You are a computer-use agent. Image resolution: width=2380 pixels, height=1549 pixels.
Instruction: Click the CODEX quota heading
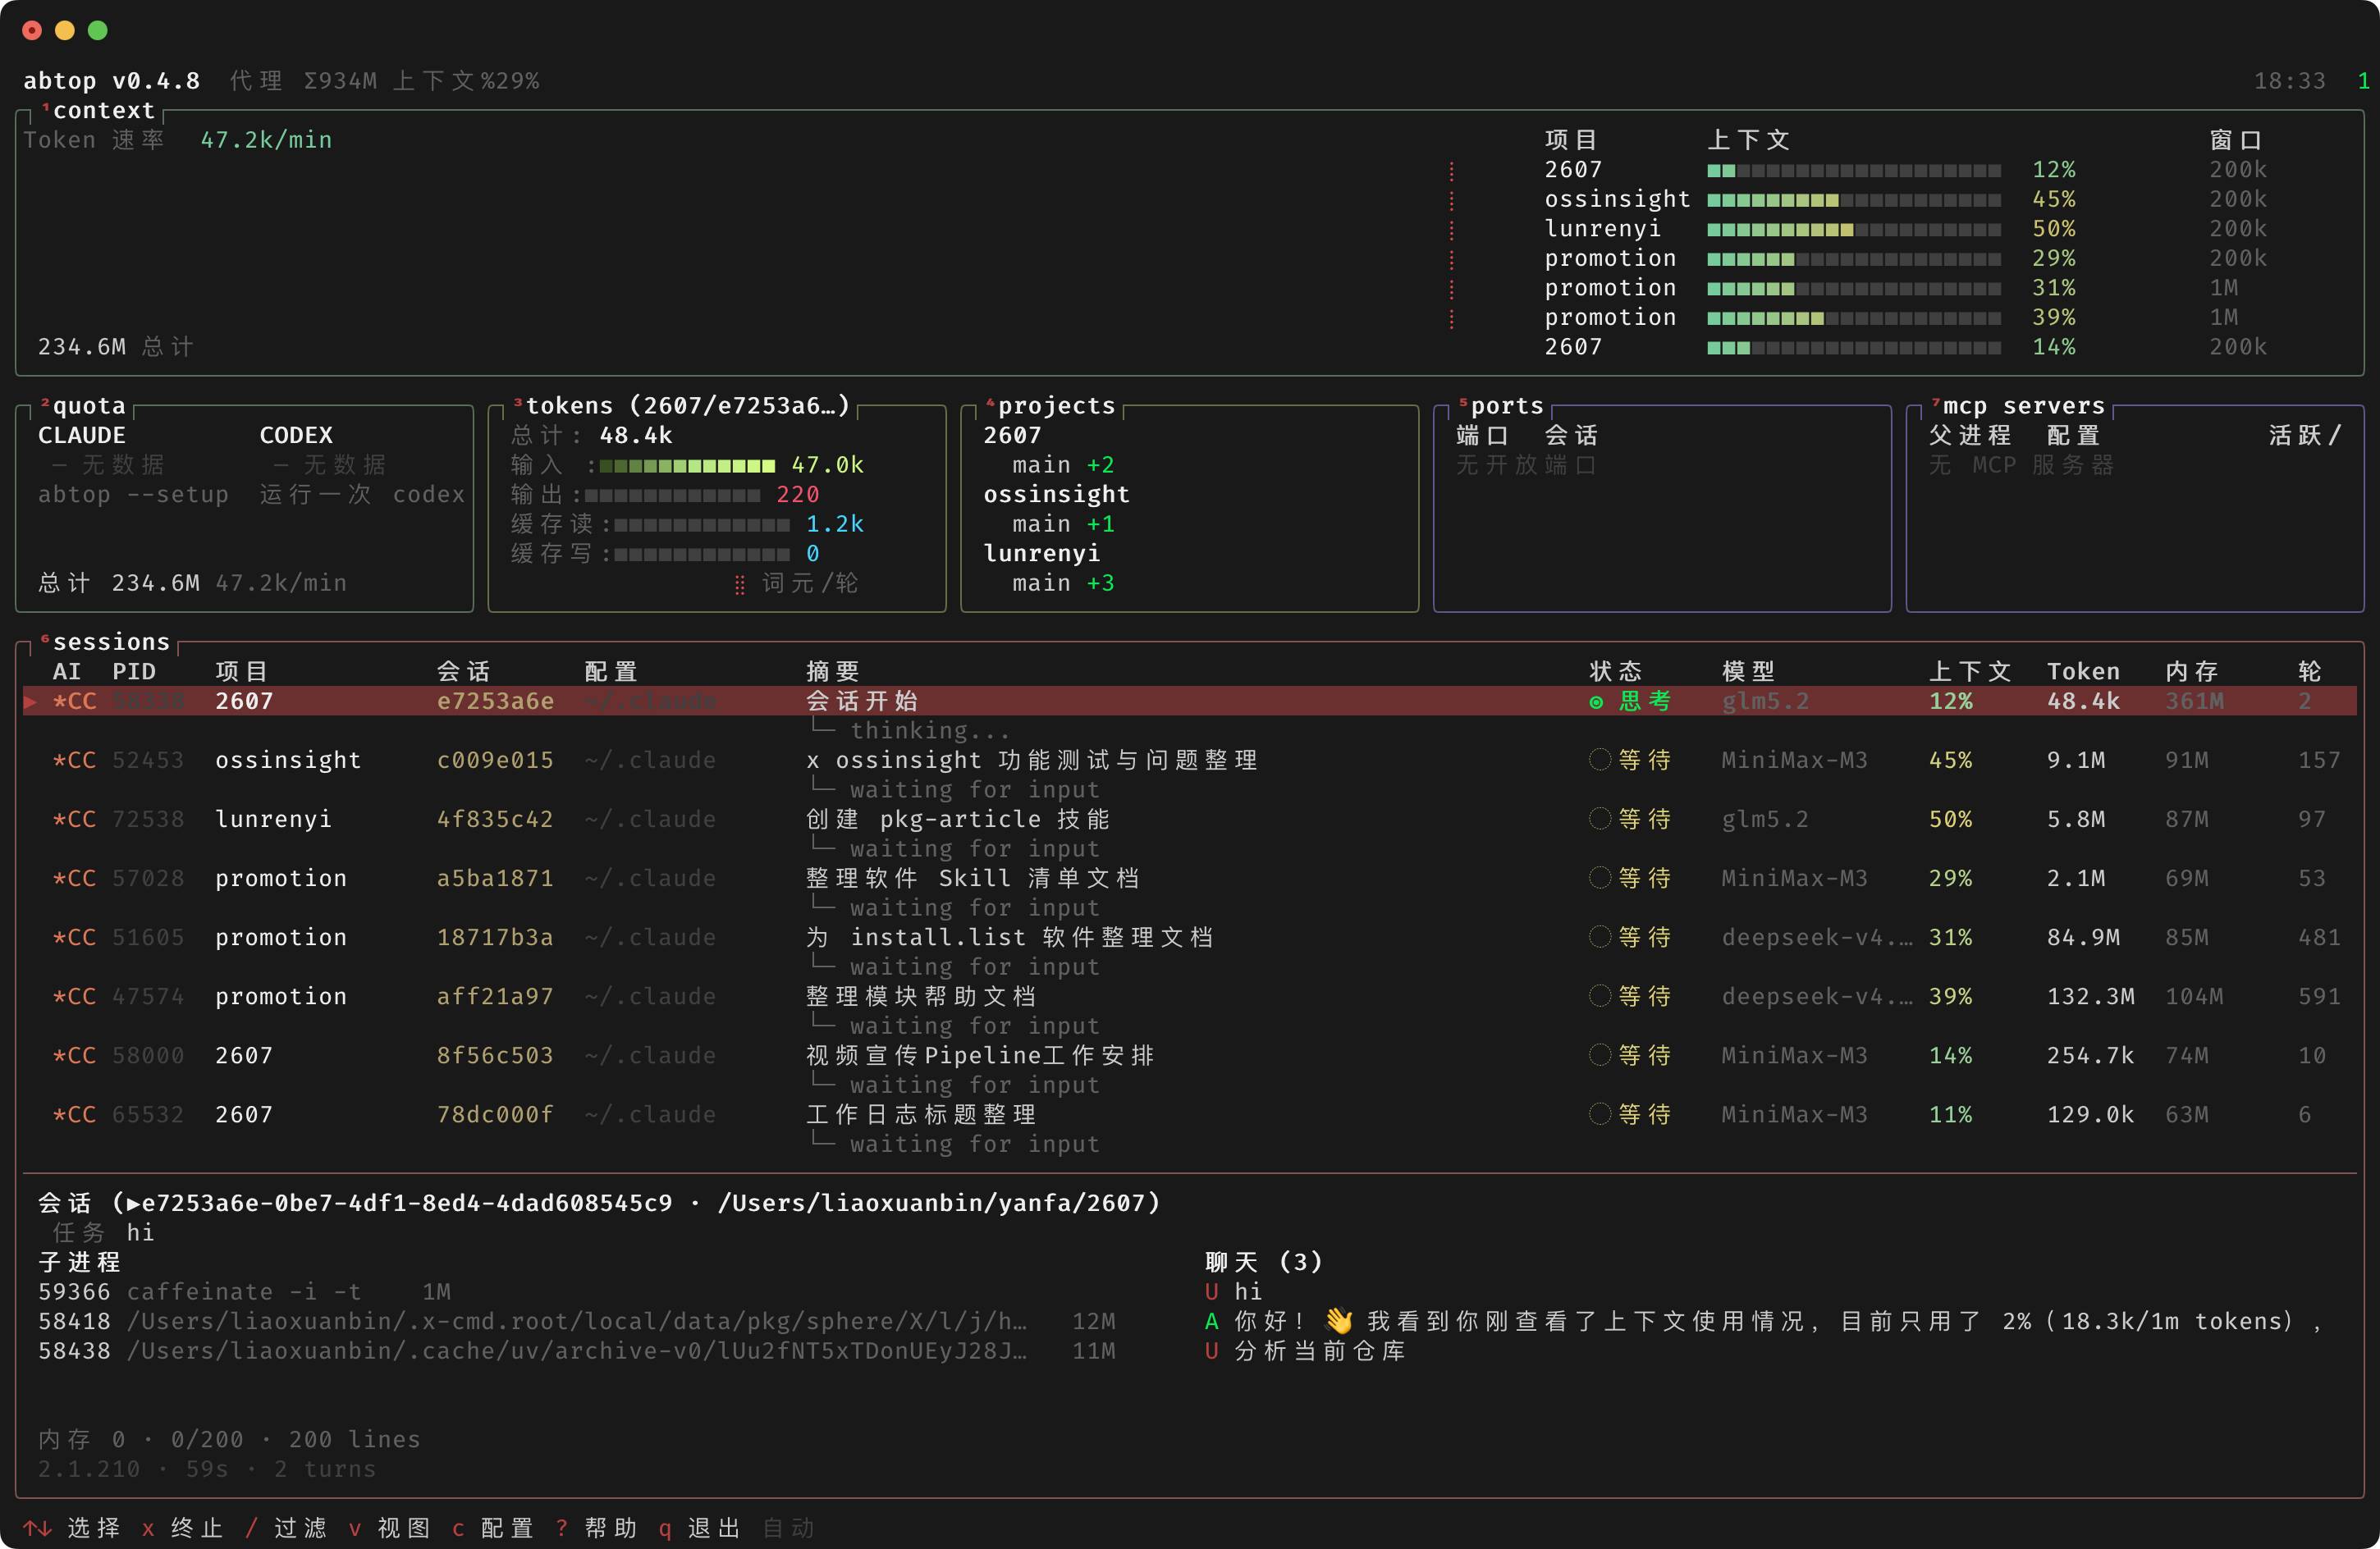click(x=296, y=435)
